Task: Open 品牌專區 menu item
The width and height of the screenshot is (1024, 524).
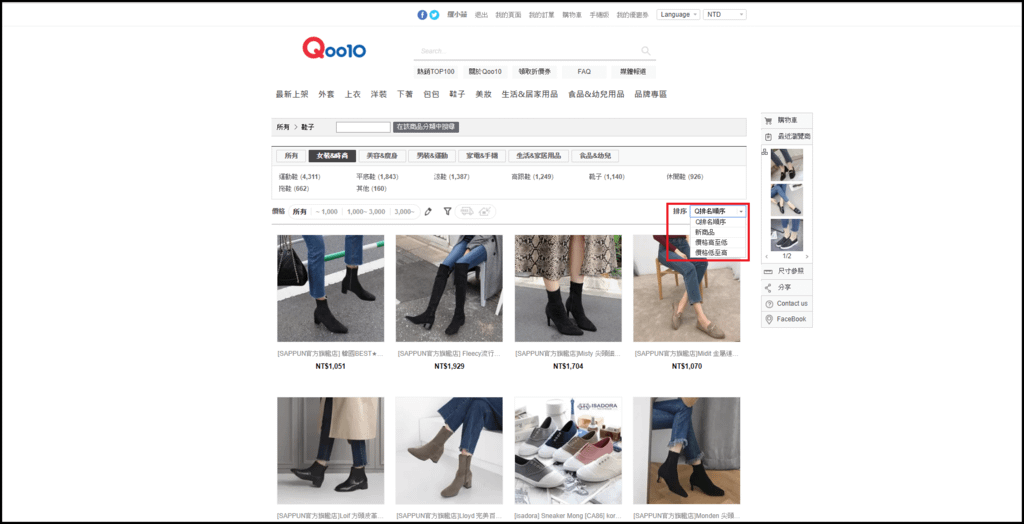Action: pyautogui.click(x=650, y=94)
